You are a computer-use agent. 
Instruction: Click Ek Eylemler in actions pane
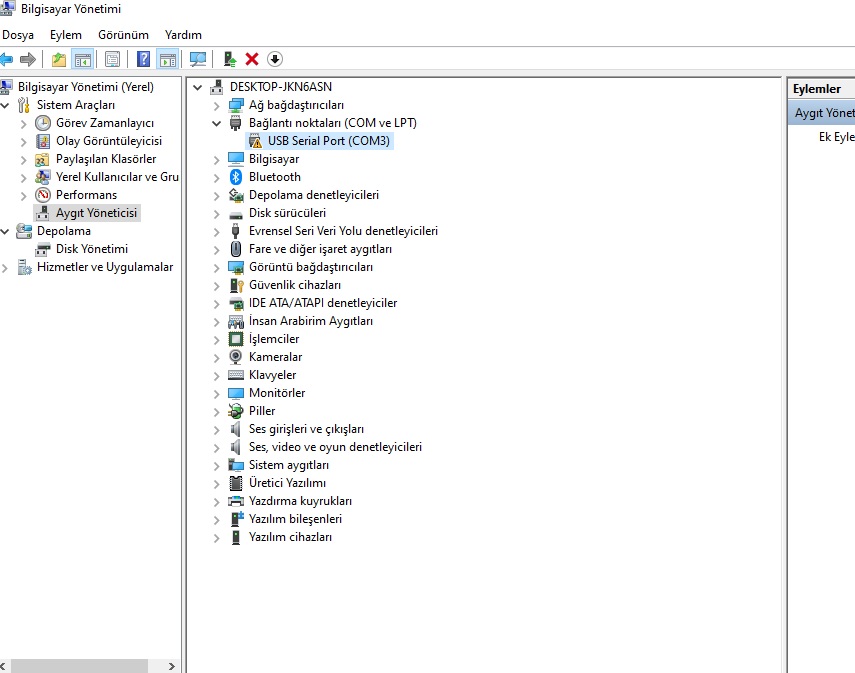[836, 136]
